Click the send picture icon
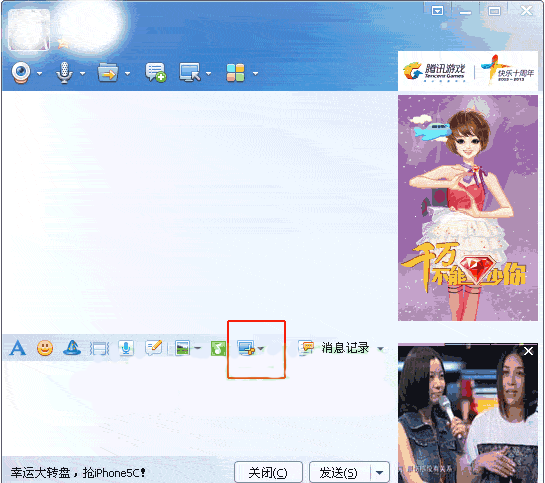The image size is (545, 483). pyautogui.click(x=182, y=348)
